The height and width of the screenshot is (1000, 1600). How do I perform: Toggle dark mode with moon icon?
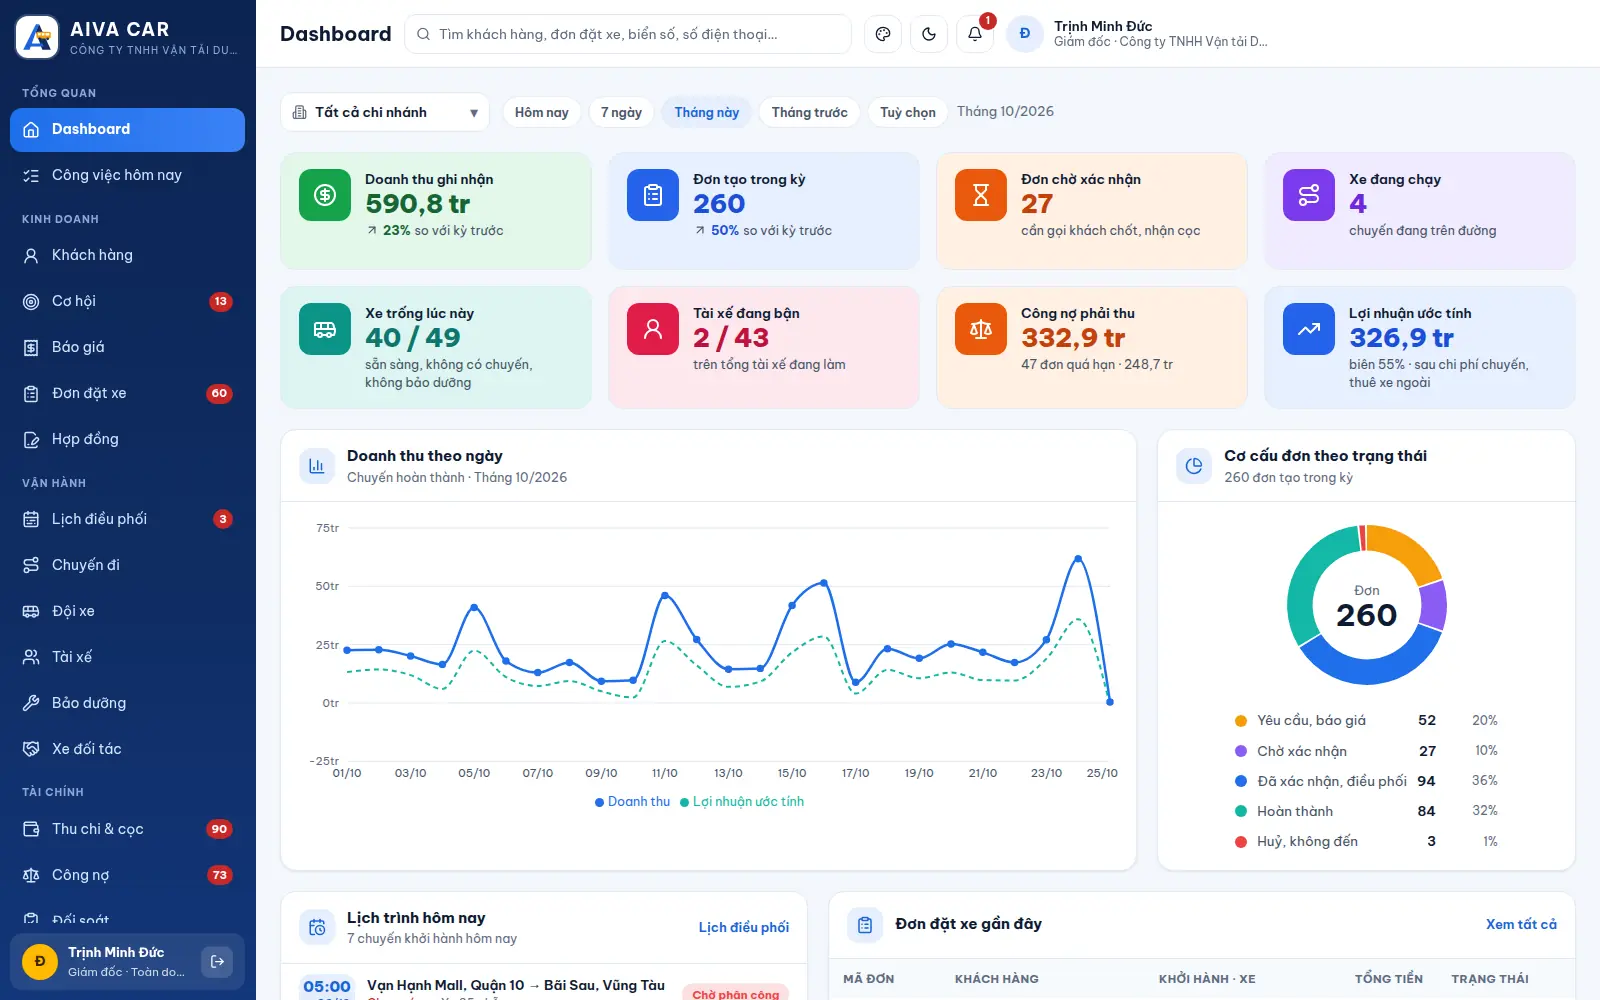(x=929, y=34)
